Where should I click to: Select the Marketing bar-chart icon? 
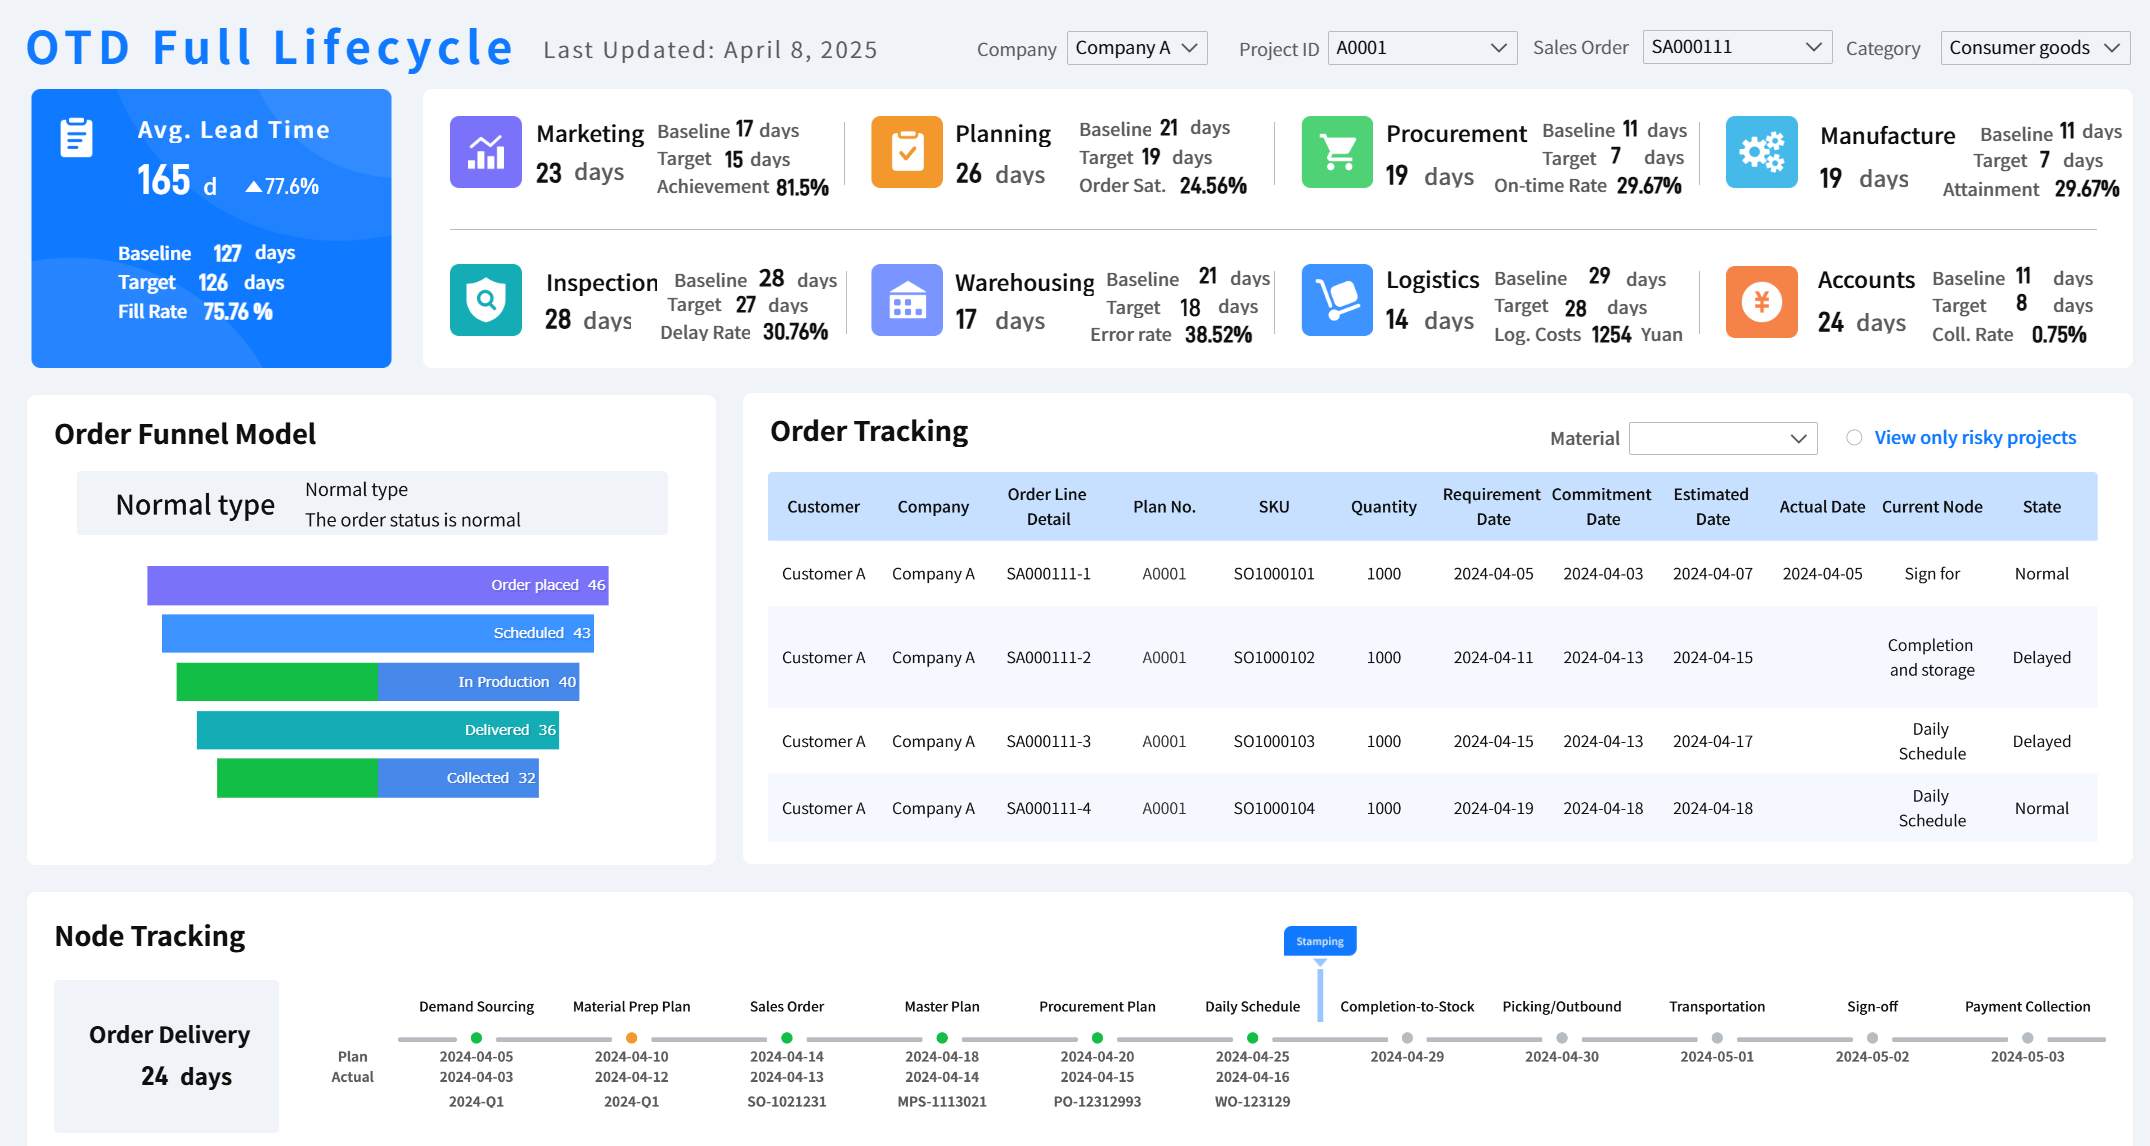485,152
